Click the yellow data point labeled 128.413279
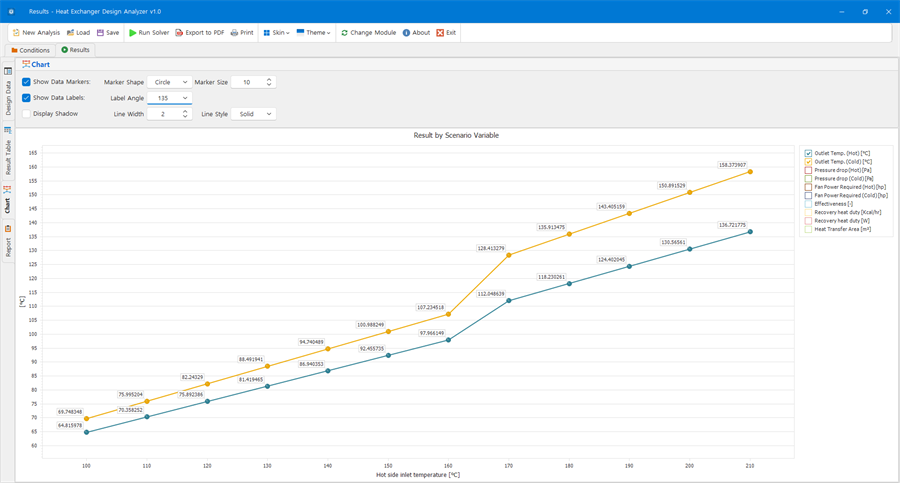 [509, 255]
